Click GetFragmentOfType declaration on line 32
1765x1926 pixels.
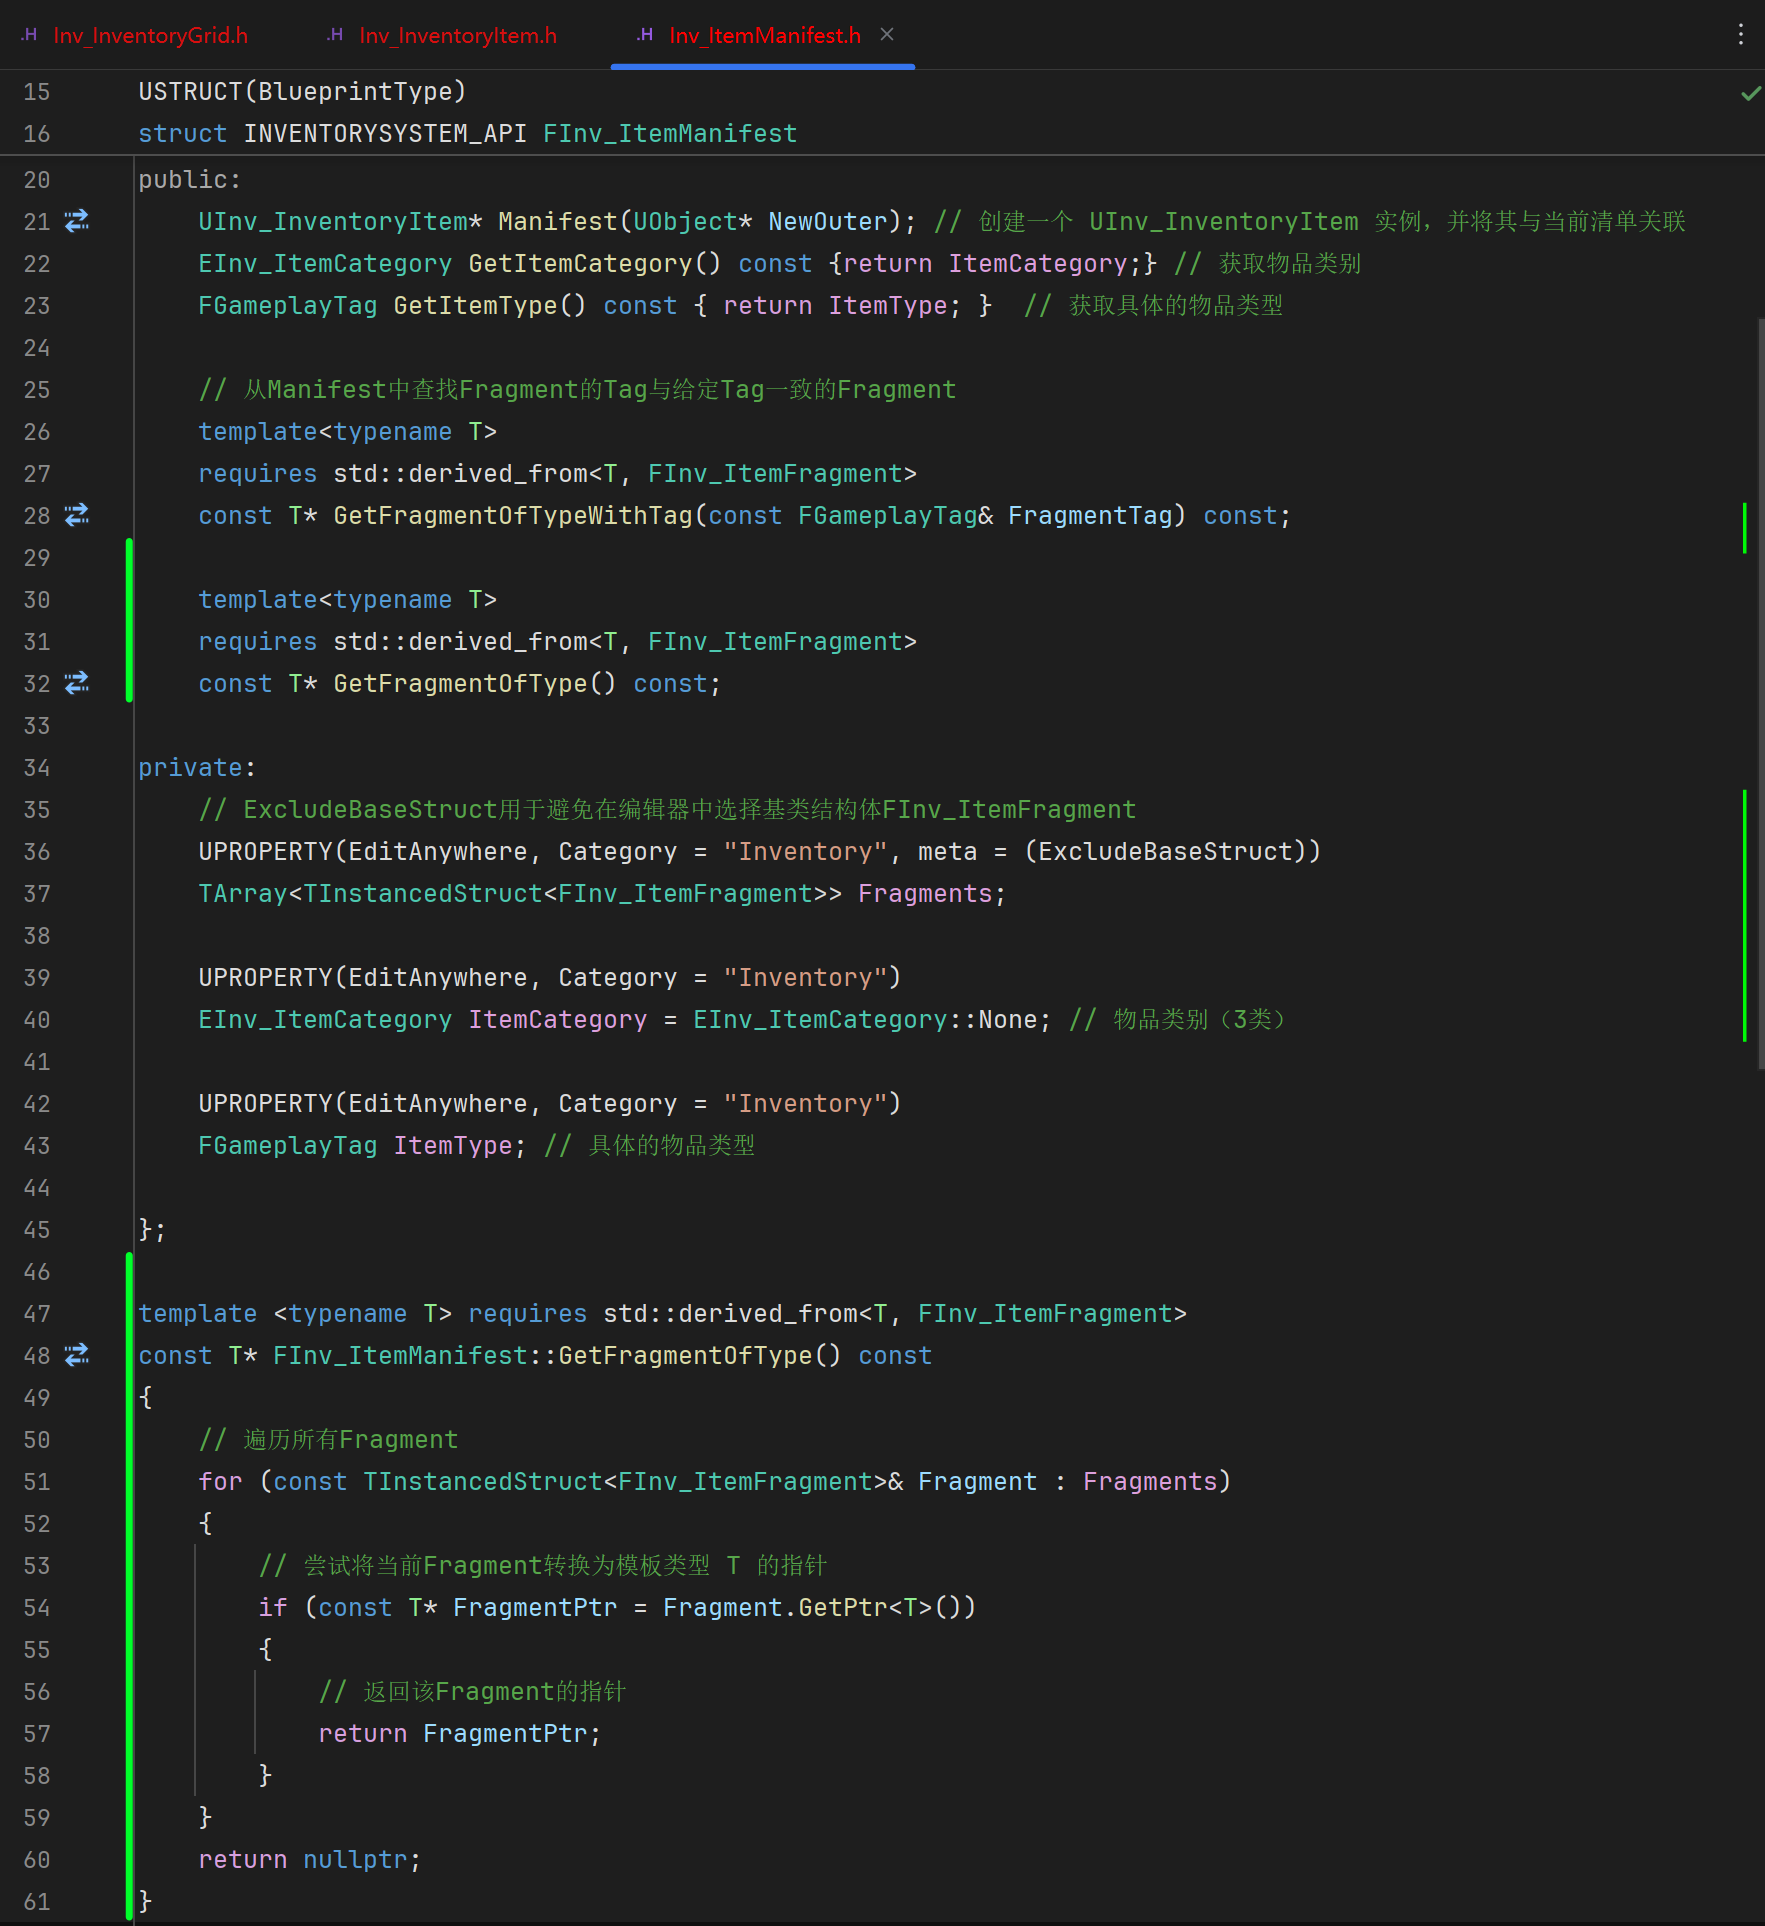point(460,684)
